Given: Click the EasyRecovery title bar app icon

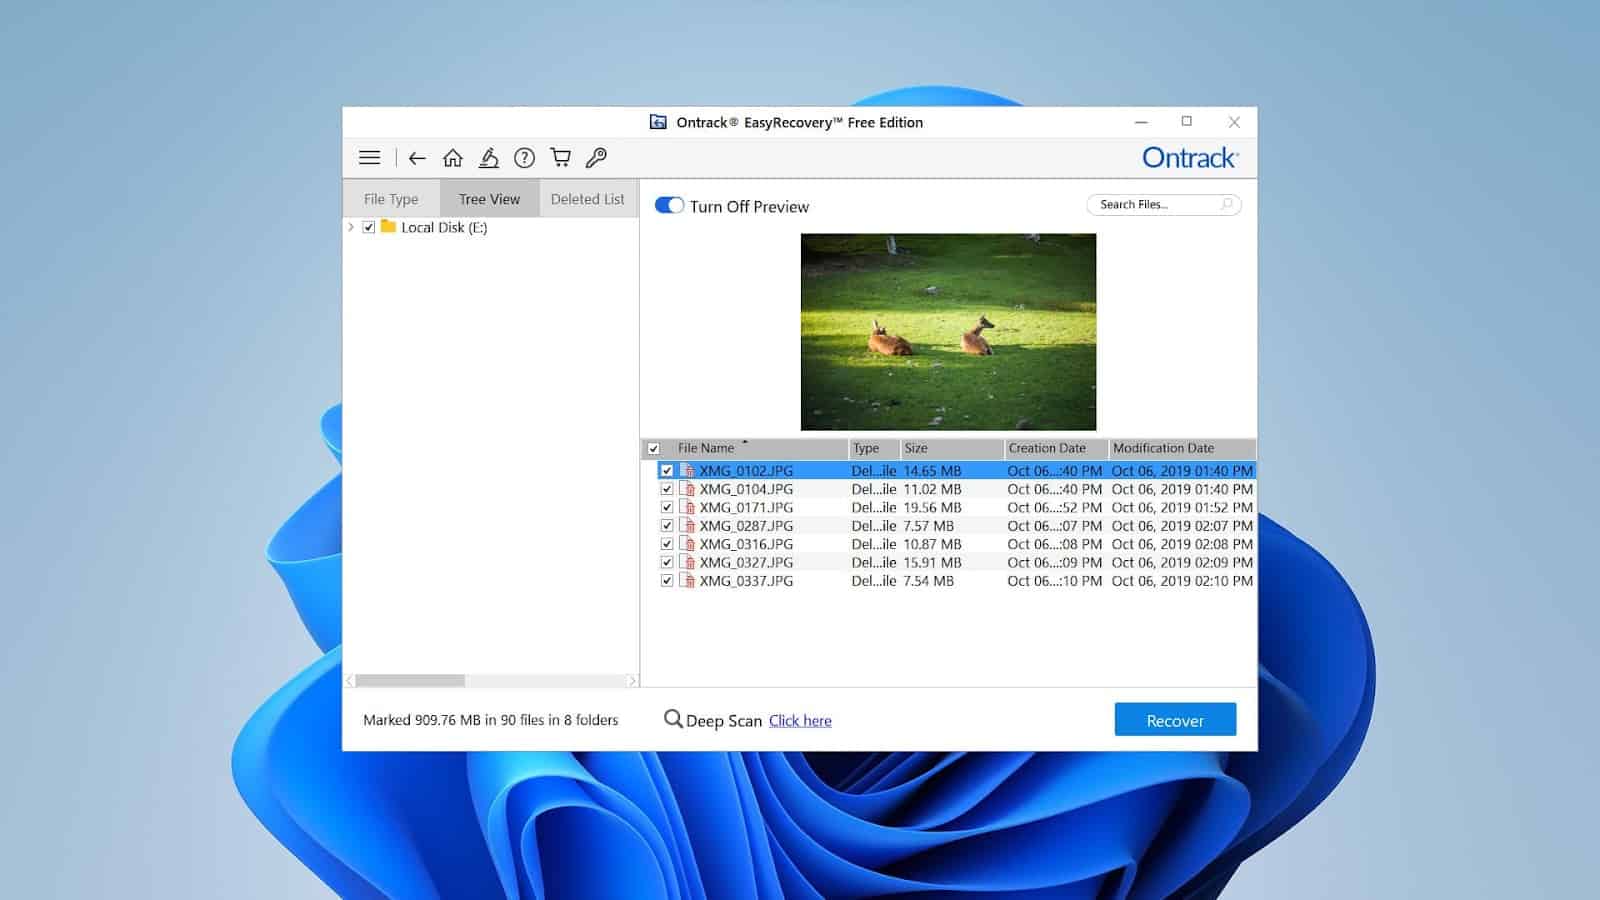Looking at the screenshot, I should tap(658, 122).
